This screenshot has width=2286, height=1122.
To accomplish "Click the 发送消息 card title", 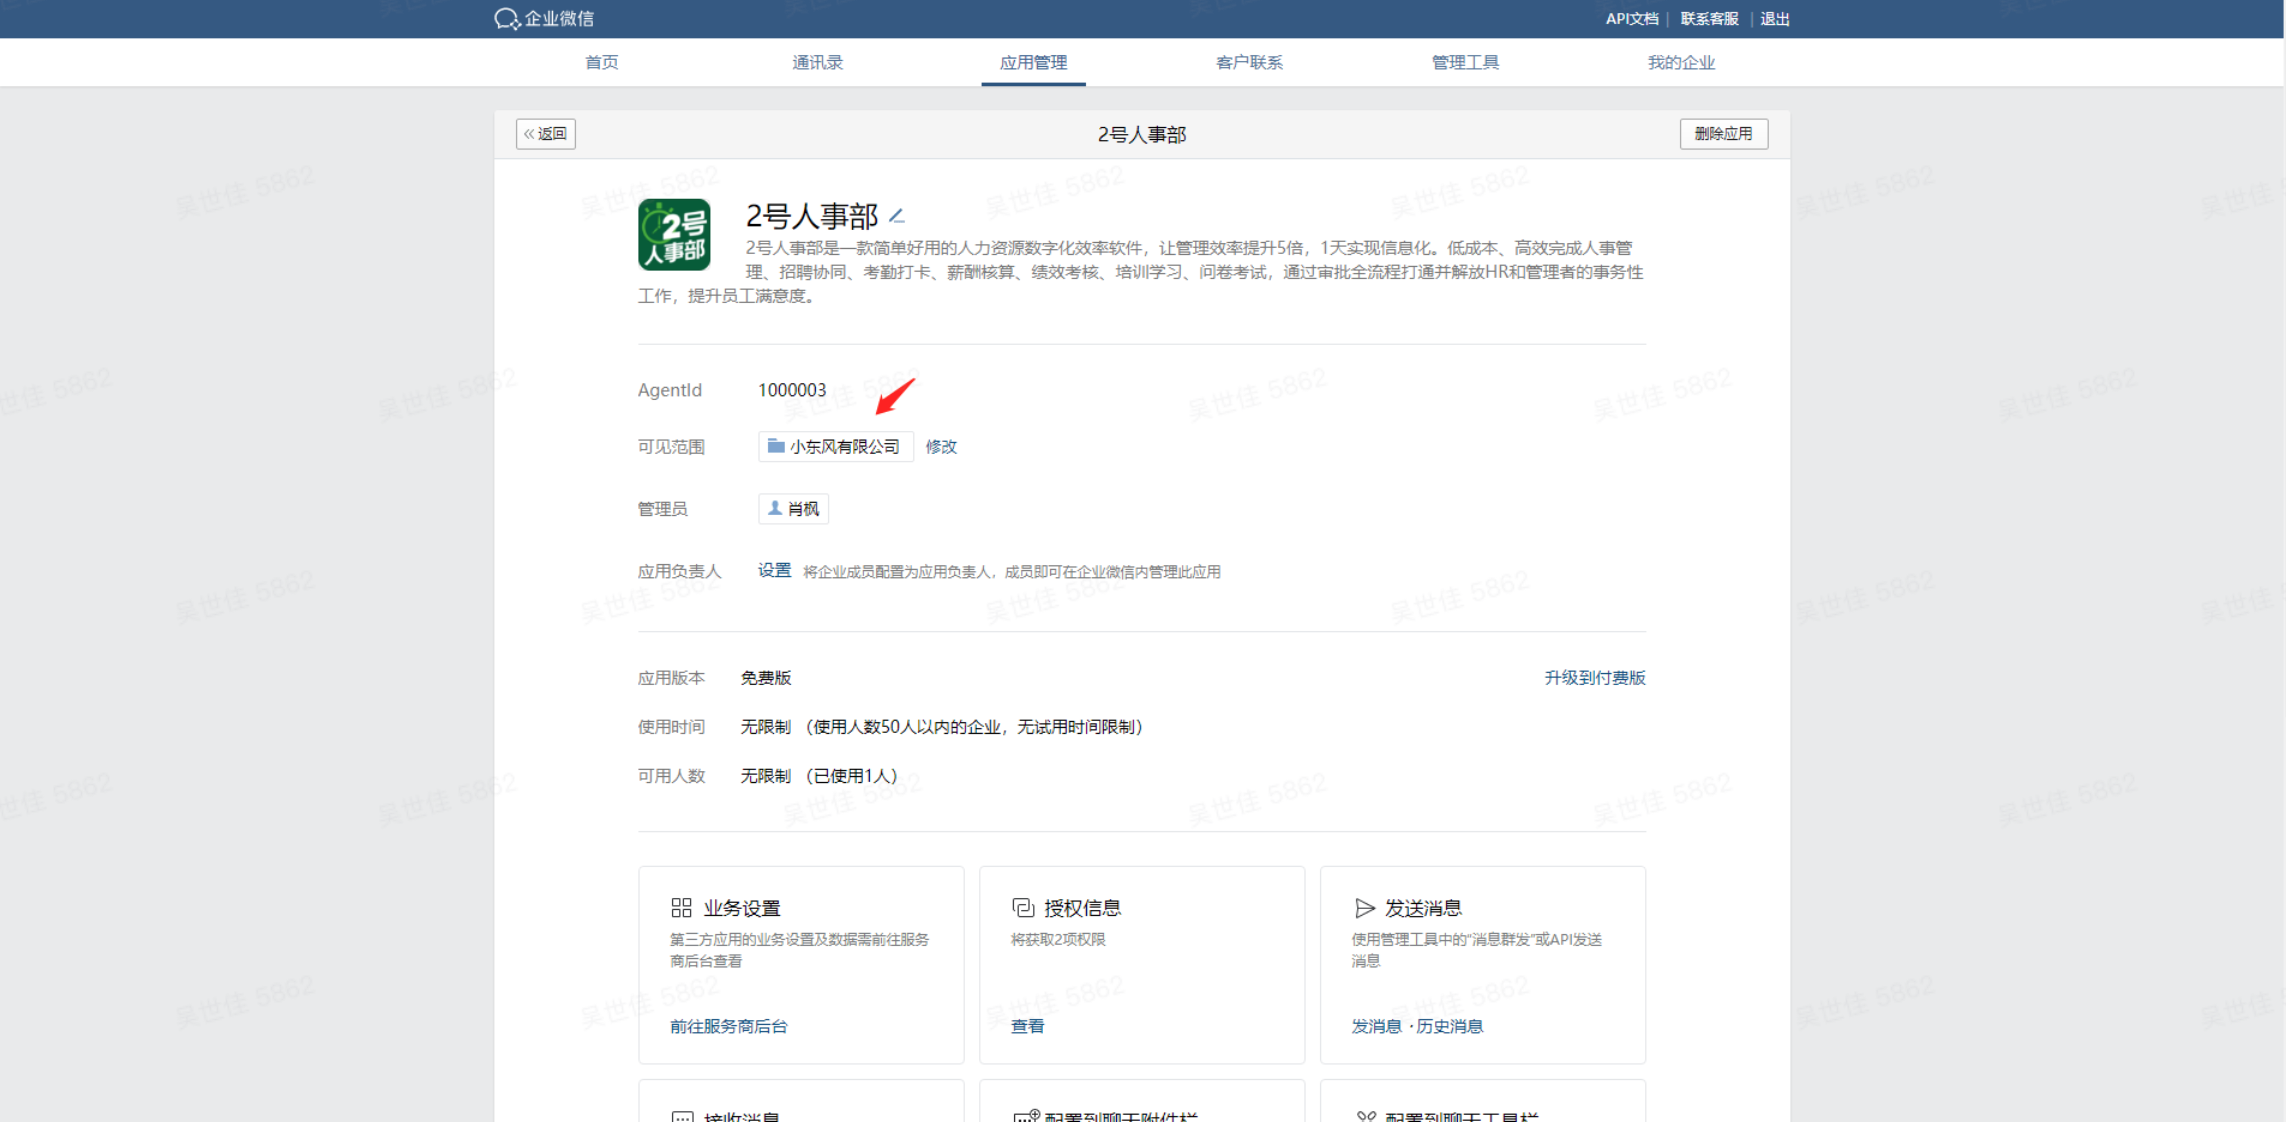I will pos(1423,907).
